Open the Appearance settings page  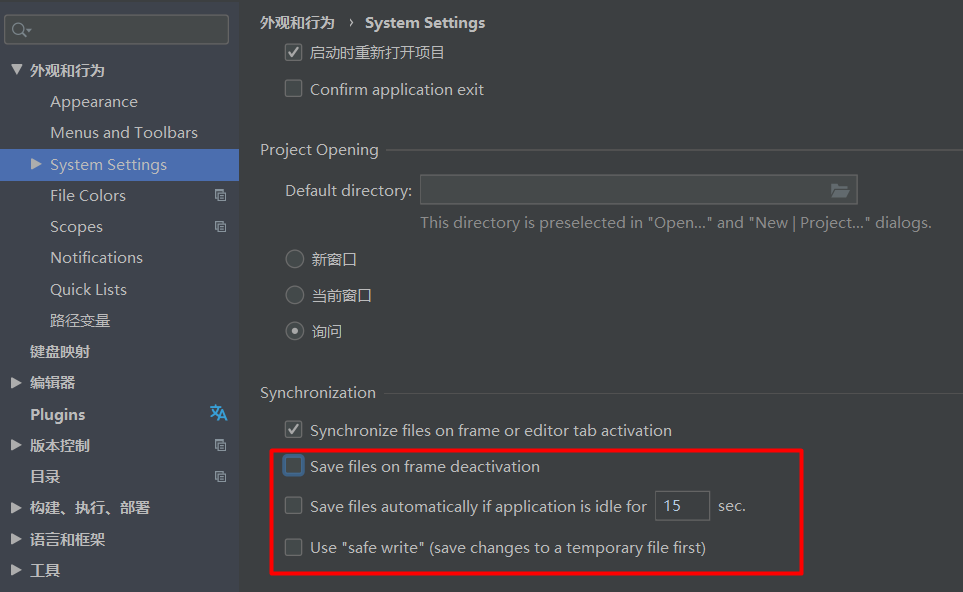coord(94,102)
